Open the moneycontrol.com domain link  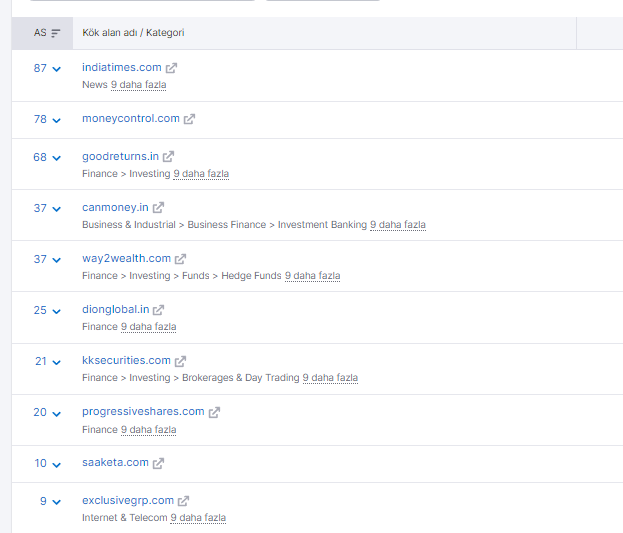tap(131, 118)
